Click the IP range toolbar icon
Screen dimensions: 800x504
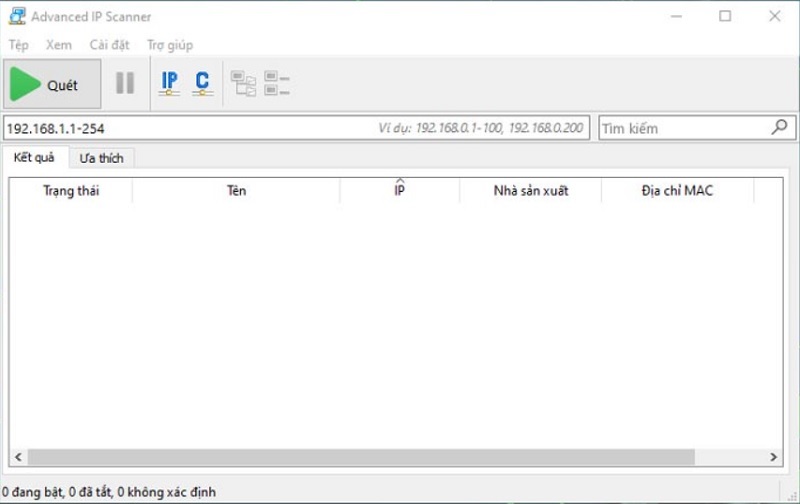coord(169,84)
